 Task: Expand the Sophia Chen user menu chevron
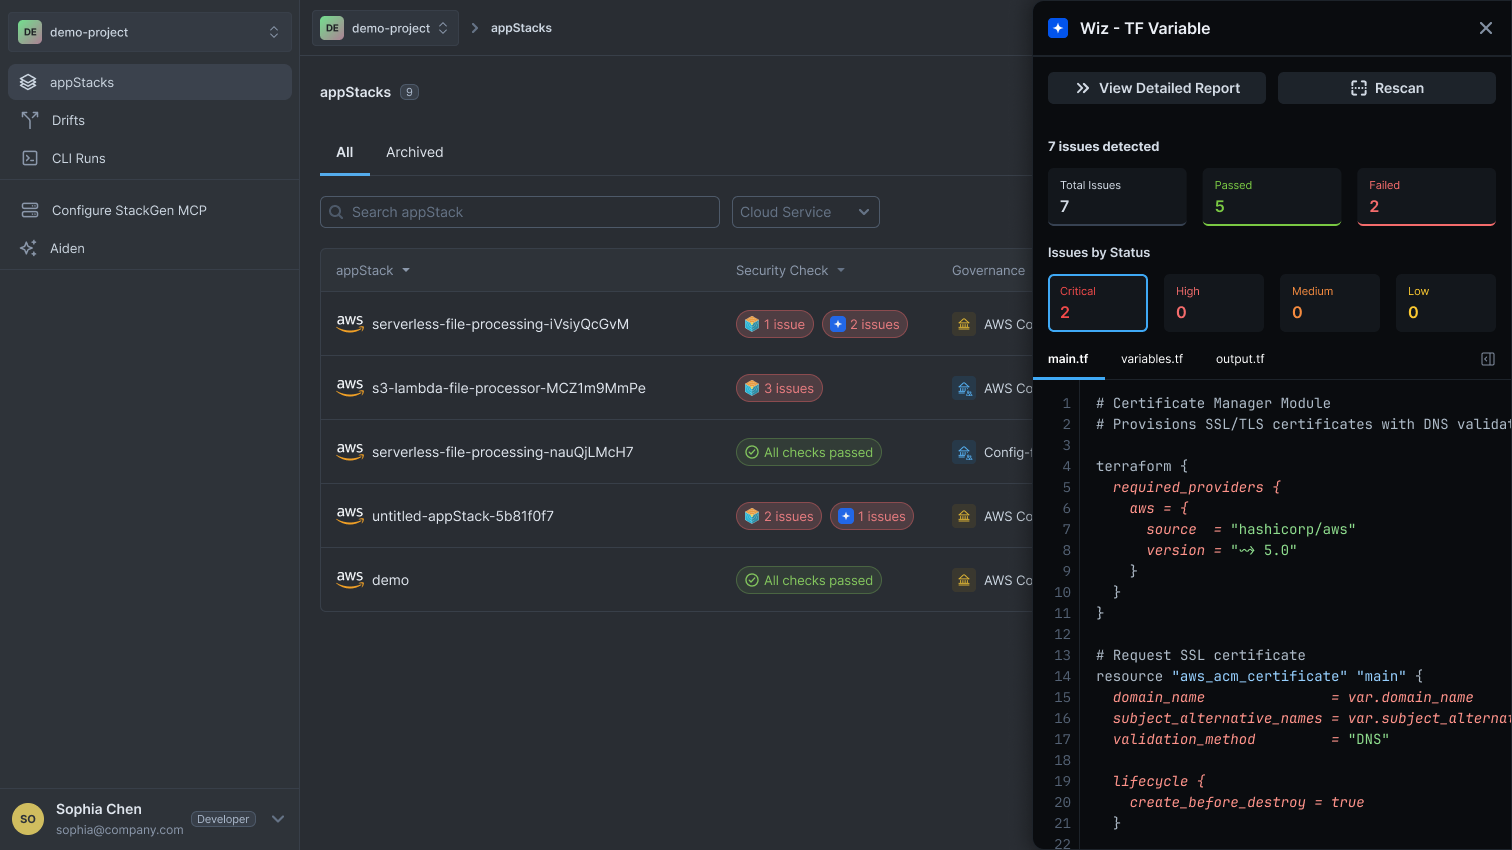(x=278, y=819)
